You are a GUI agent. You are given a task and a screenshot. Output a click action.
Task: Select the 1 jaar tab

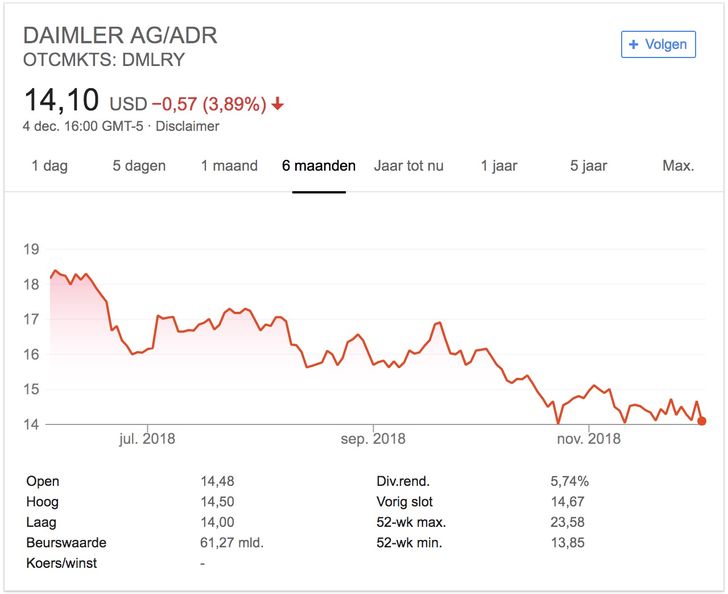pyautogui.click(x=499, y=166)
